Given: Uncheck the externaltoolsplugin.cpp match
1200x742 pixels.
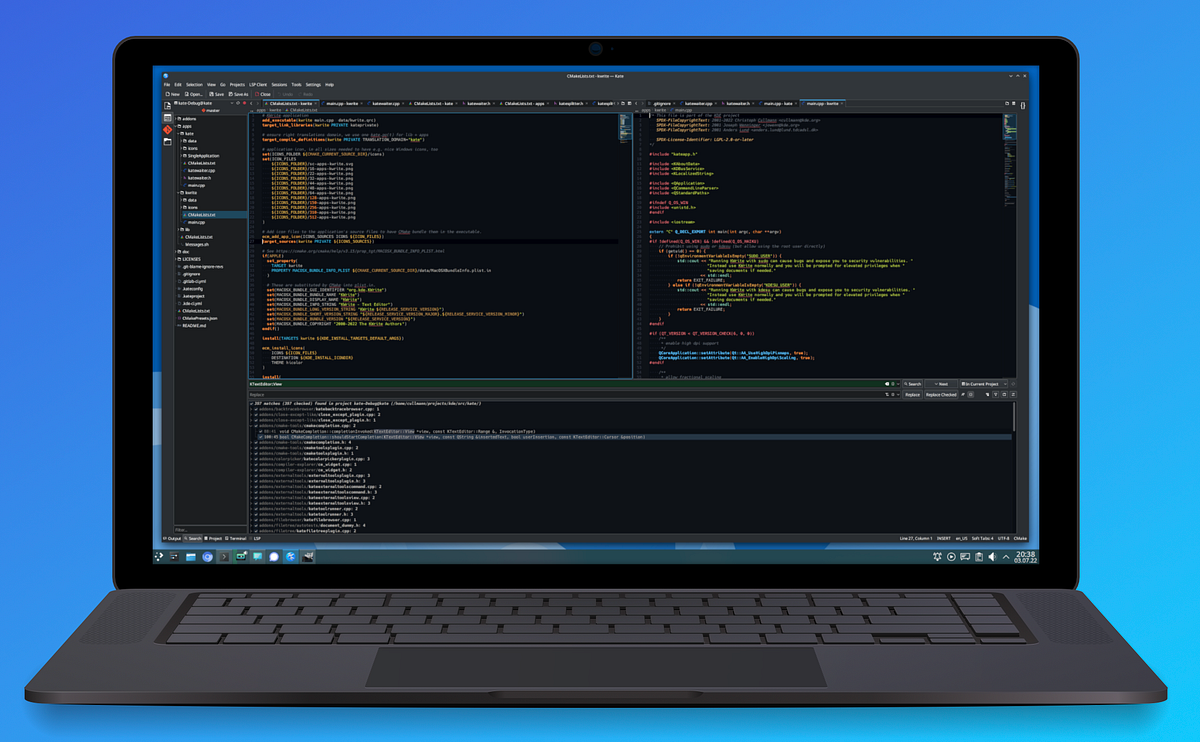Looking at the screenshot, I should click(258, 478).
